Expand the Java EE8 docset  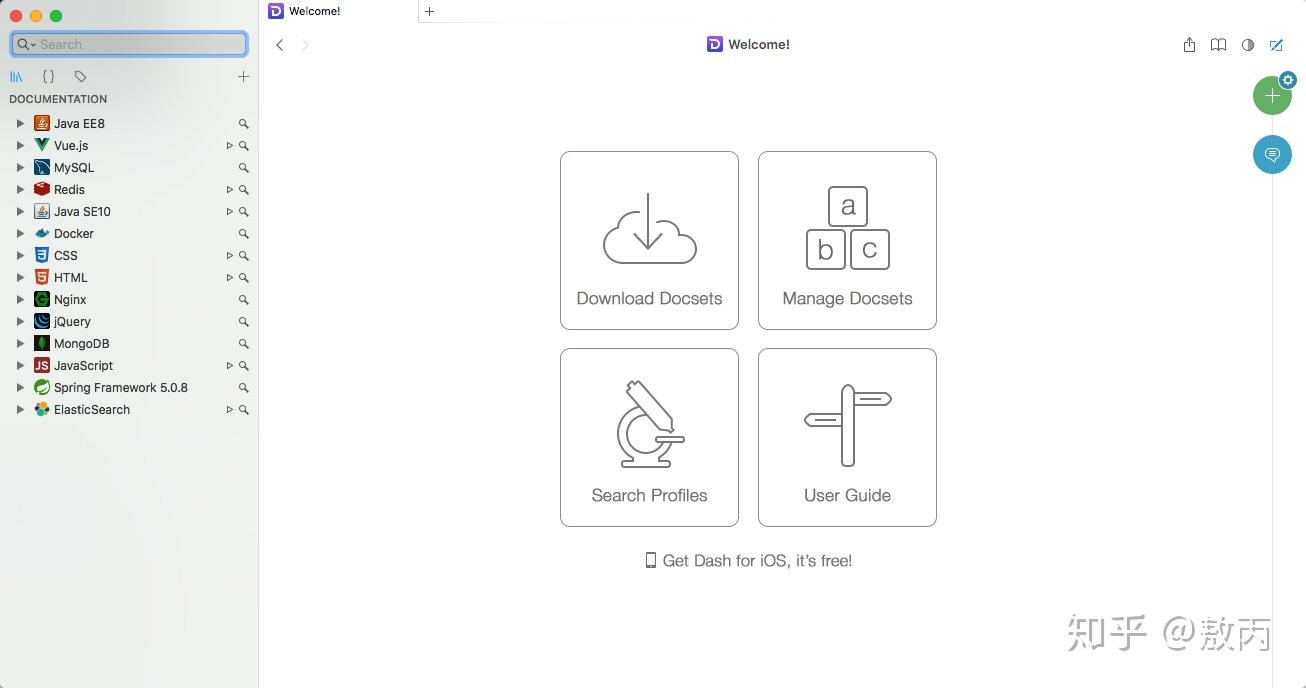coord(20,124)
